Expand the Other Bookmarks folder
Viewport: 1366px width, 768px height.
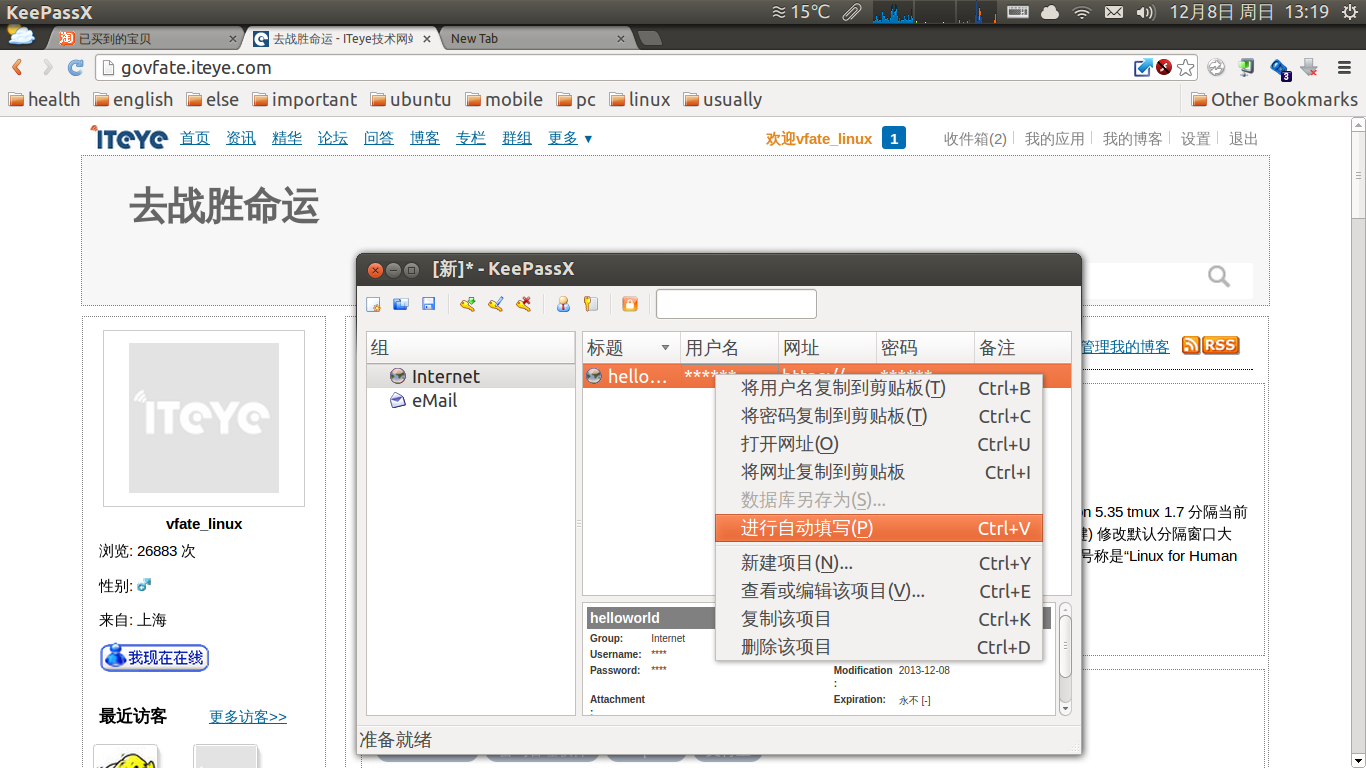pyautogui.click(x=1274, y=99)
